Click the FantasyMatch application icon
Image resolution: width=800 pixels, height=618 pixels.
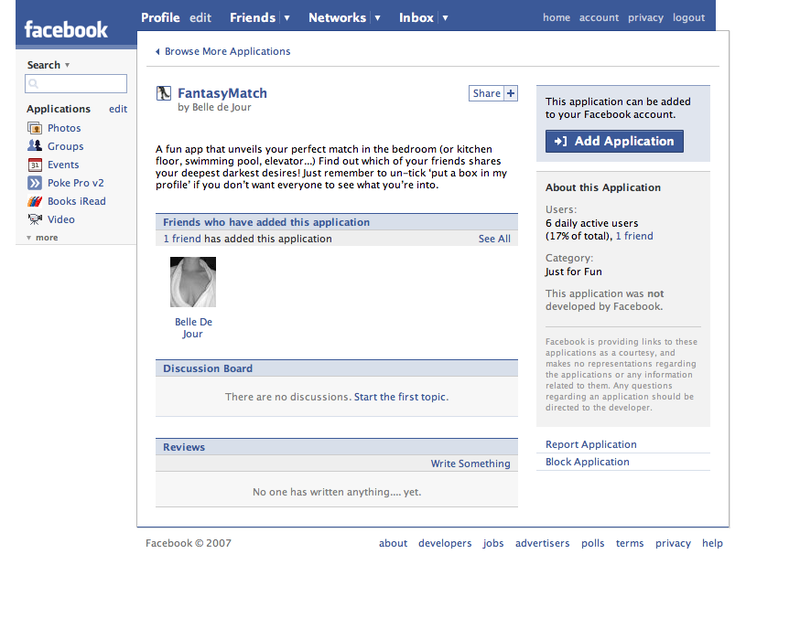(x=164, y=94)
